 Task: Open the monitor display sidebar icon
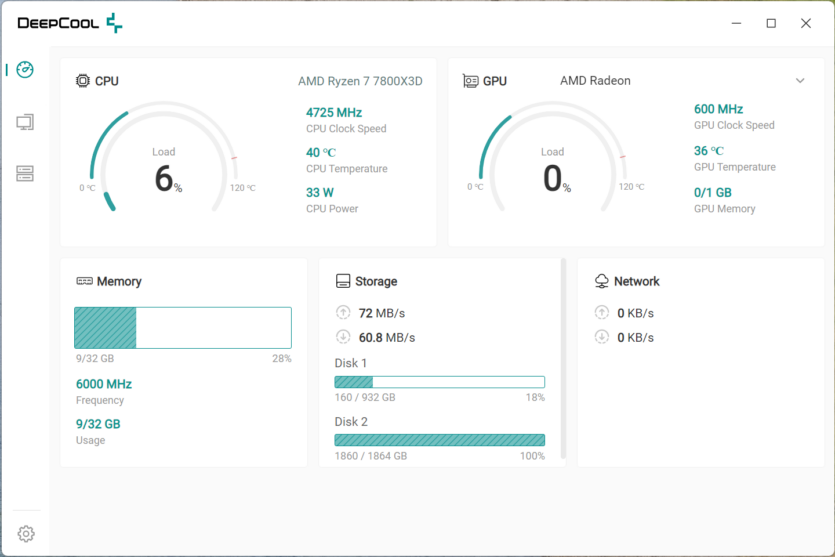(x=25, y=122)
